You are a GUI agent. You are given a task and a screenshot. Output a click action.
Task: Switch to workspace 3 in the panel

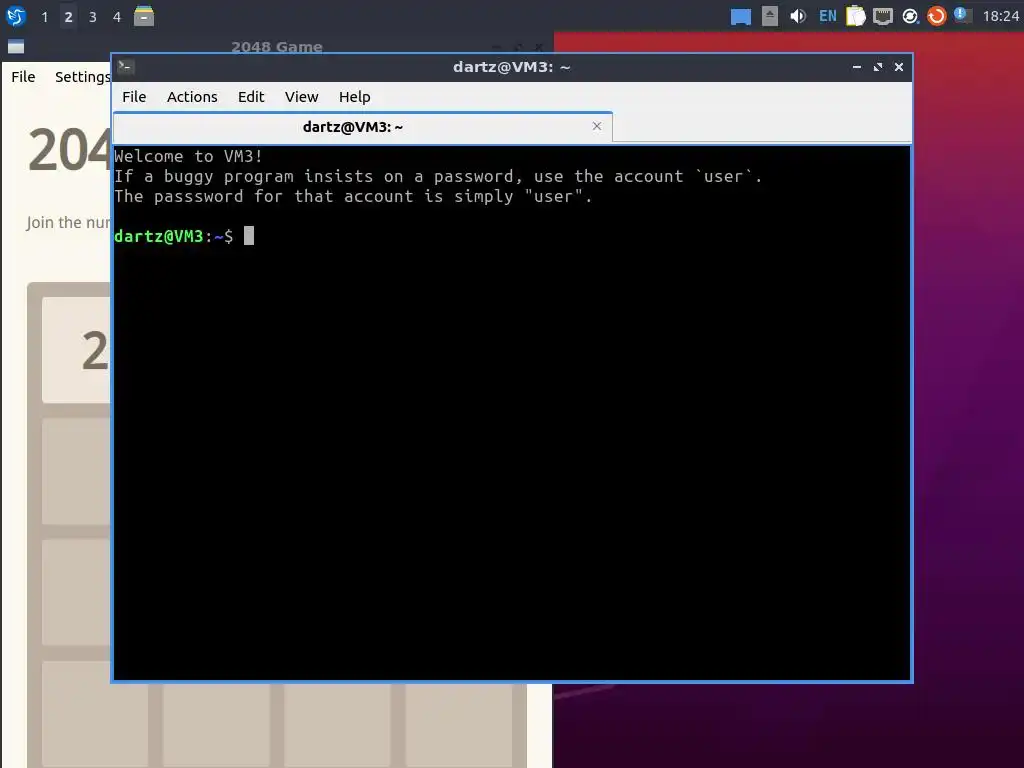pyautogui.click(x=93, y=17)
